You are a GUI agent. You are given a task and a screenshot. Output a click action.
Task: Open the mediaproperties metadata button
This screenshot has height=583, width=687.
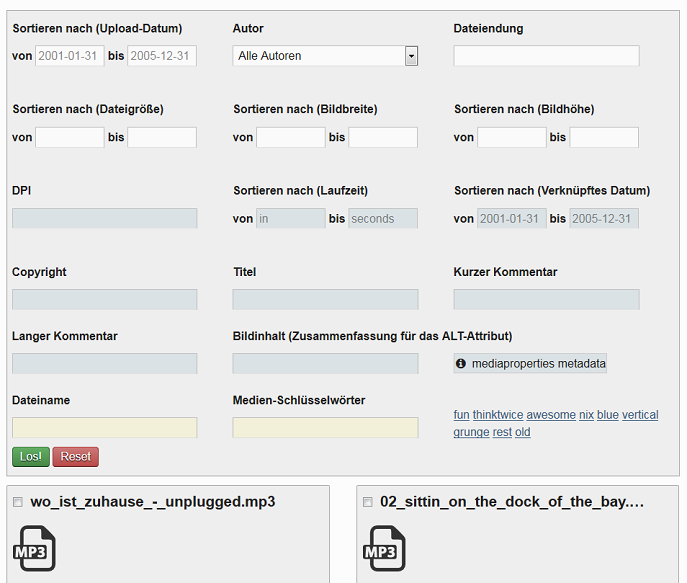(x=530, y=364)
